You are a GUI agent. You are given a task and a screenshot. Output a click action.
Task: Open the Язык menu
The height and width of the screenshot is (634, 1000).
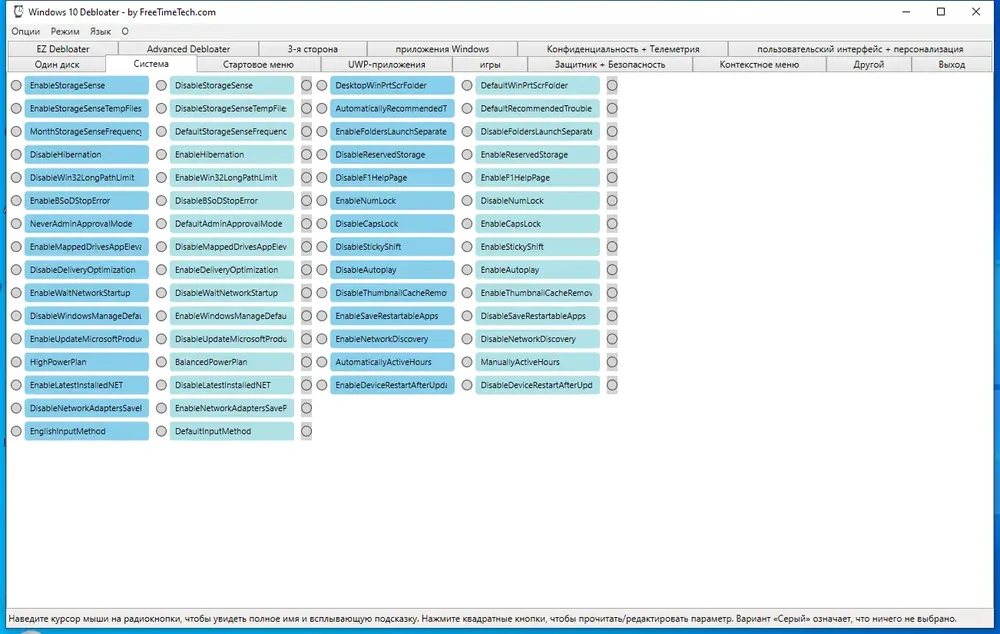click(100, 31)
